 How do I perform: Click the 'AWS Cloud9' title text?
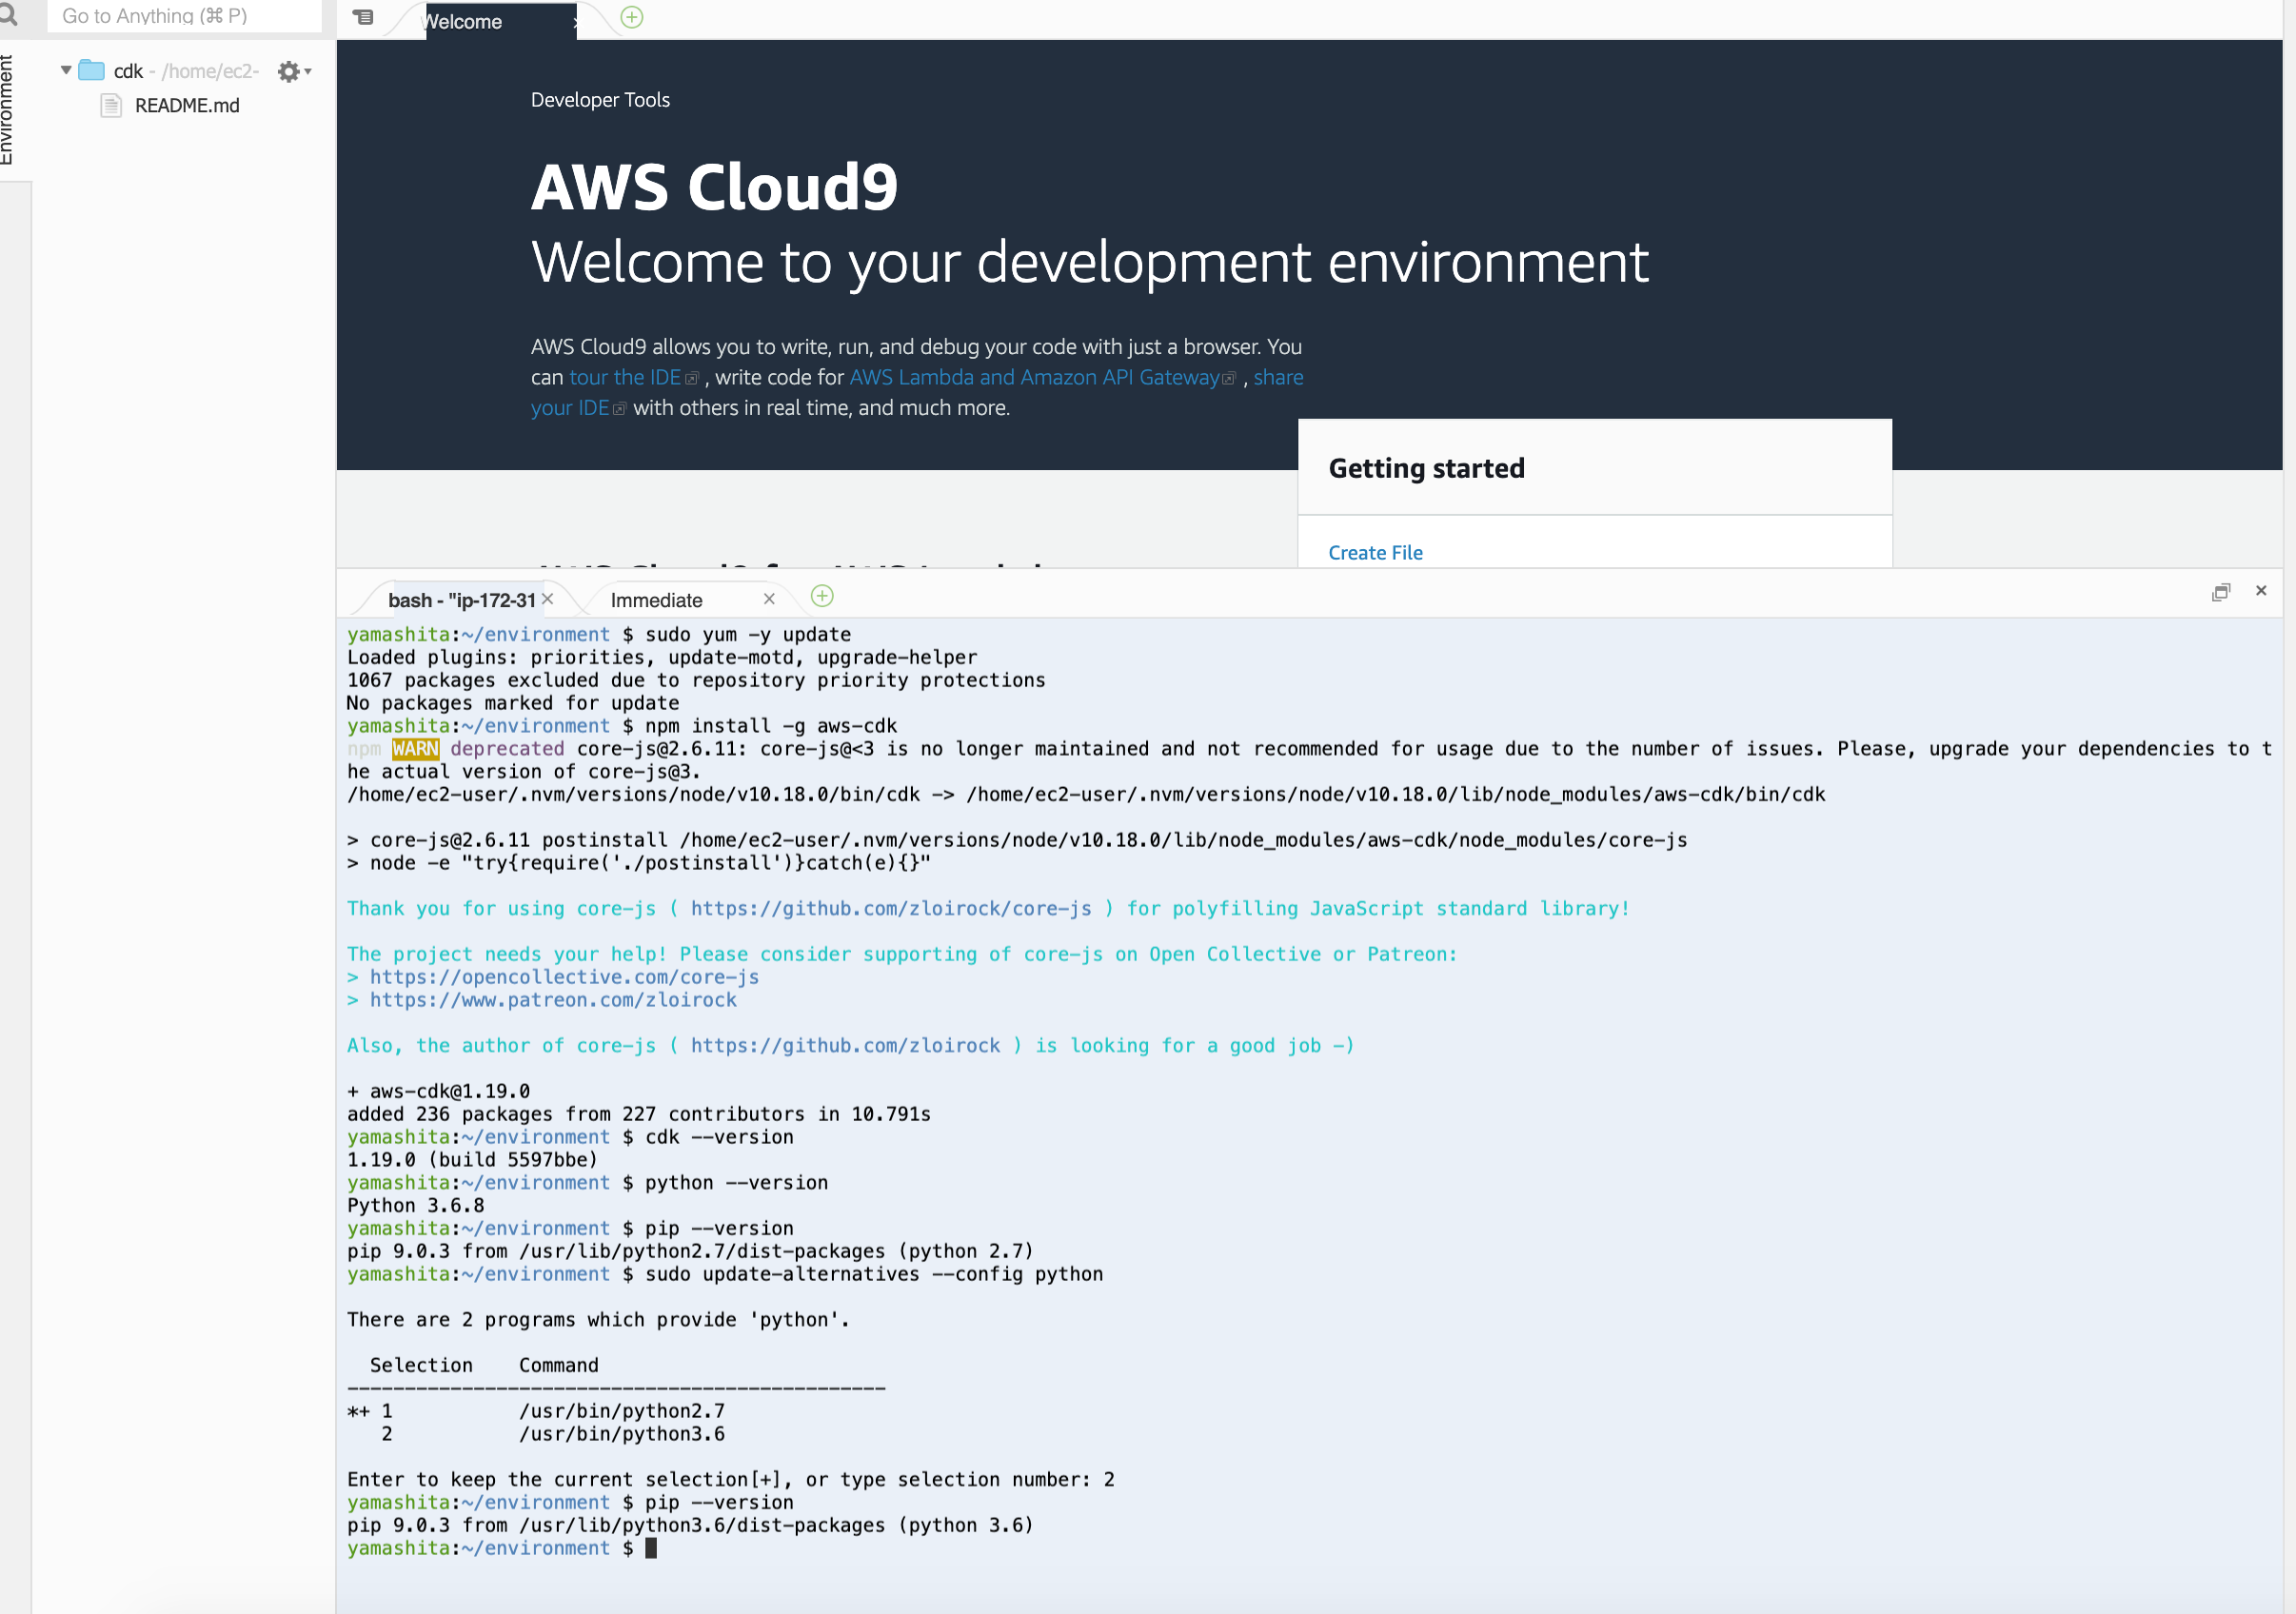(715, 187)
